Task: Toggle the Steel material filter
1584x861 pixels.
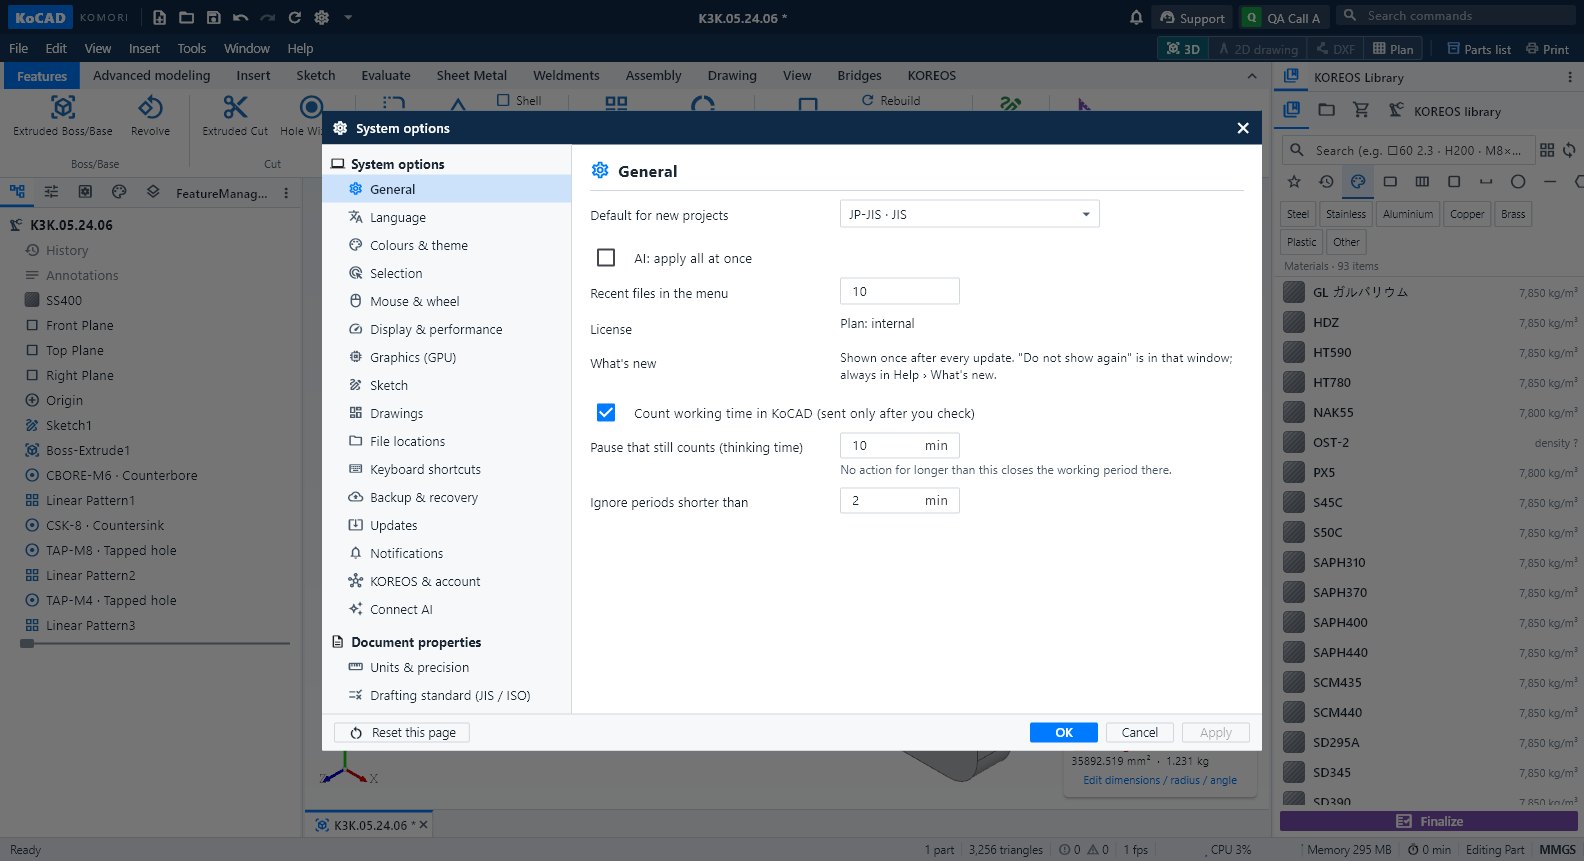Action: 1298,214
